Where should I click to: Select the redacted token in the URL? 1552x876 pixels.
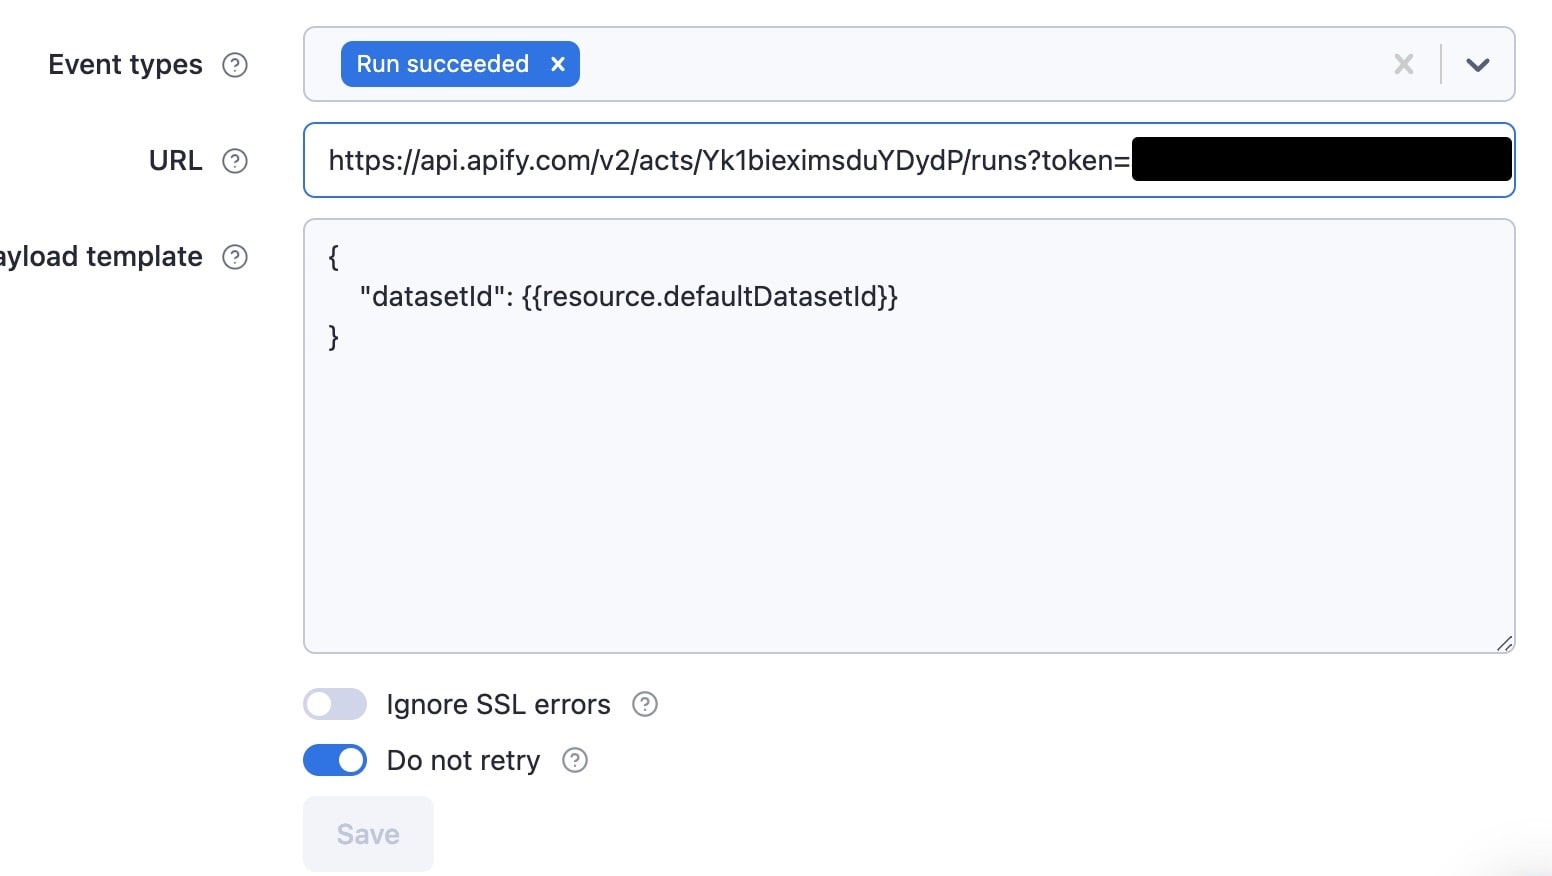coord(1320,158)
